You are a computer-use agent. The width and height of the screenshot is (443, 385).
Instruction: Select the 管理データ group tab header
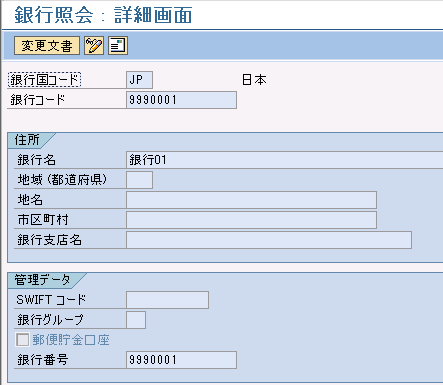tap(43, 280)
